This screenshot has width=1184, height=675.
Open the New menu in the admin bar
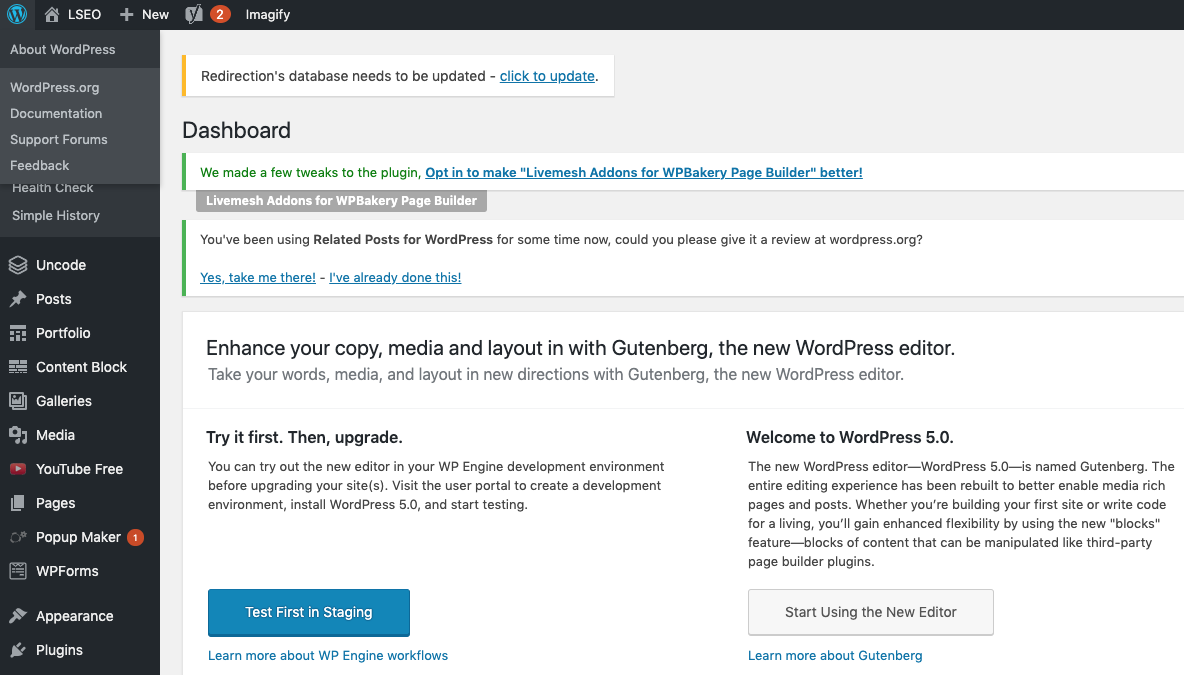point(143,14)
